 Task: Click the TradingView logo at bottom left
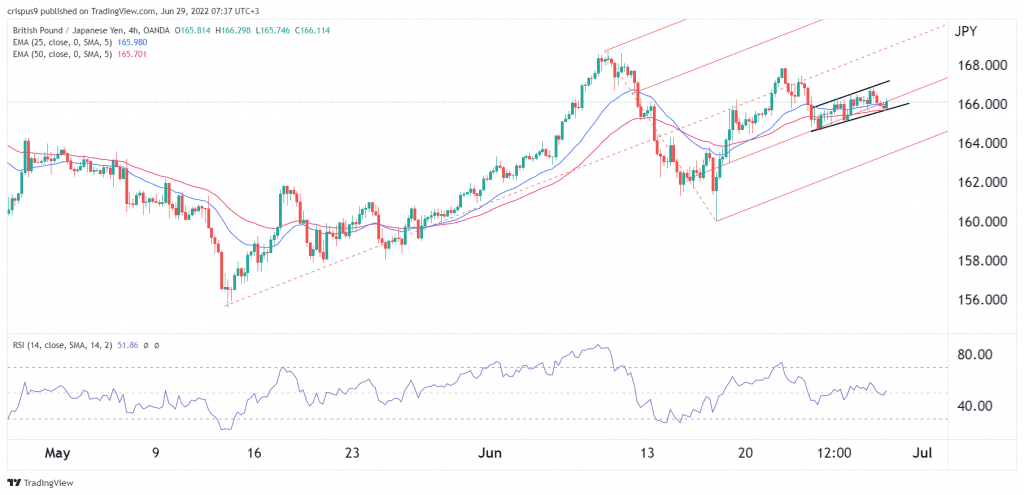(40, 483)
